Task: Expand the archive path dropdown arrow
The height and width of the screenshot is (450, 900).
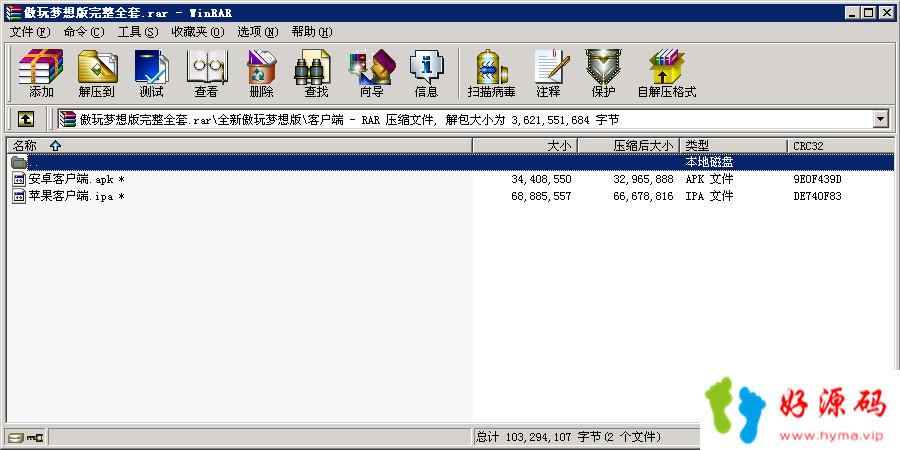Action: click(880, 119)
